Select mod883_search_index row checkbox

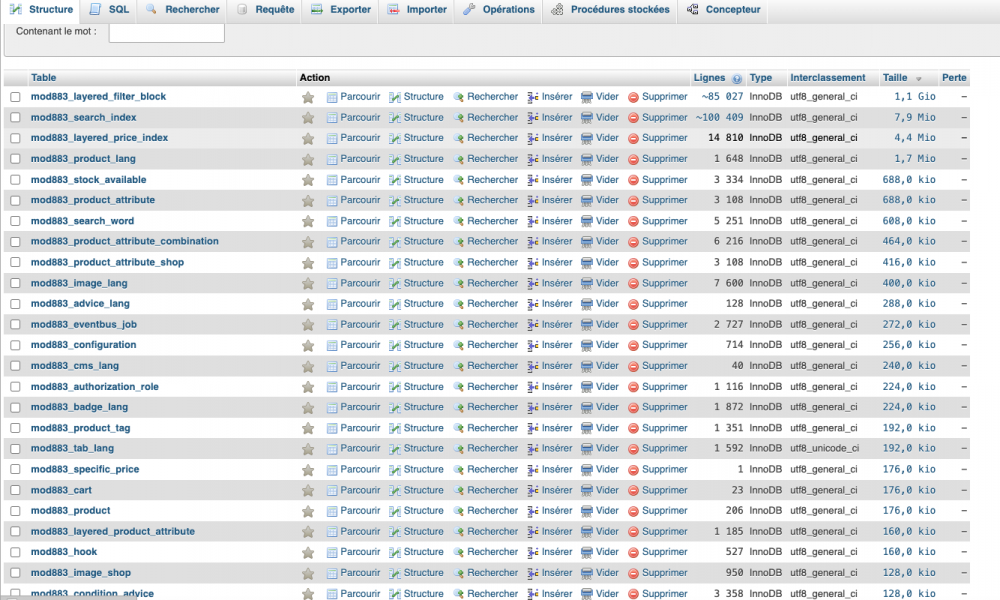pyautogui.click(x=15, y=117)
